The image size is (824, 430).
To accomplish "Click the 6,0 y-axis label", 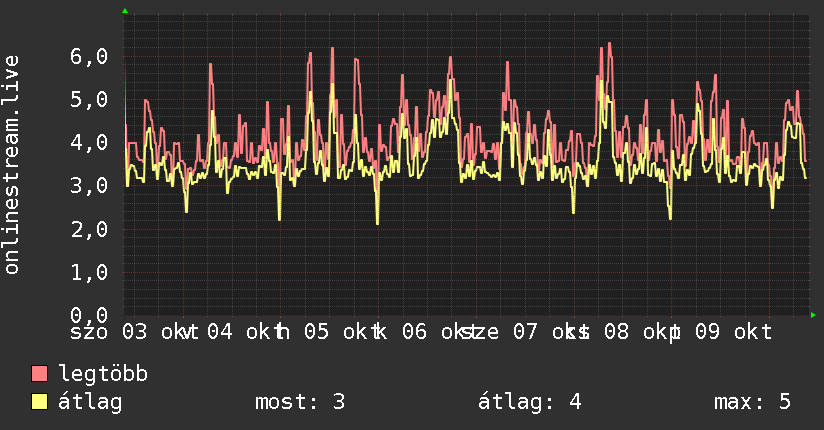I will [89, 56].
